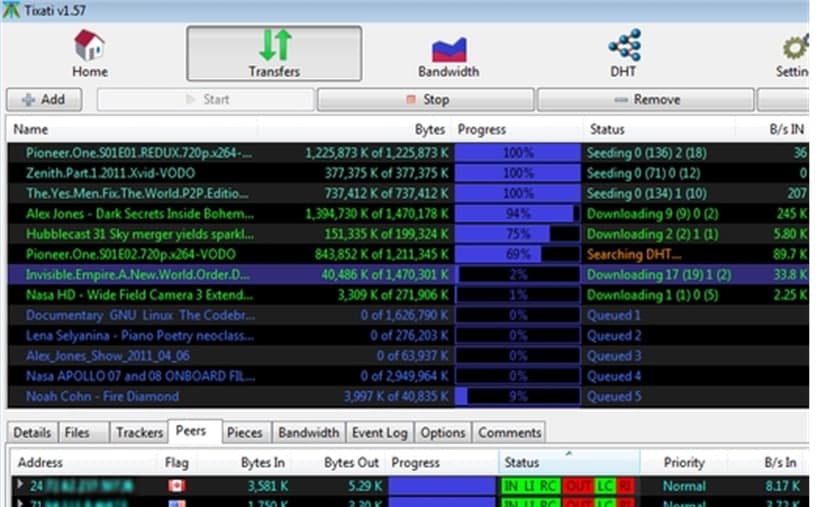
Task: Select Invisible.Empire.A.New.World.Order transfer
Action: (408, 275)
